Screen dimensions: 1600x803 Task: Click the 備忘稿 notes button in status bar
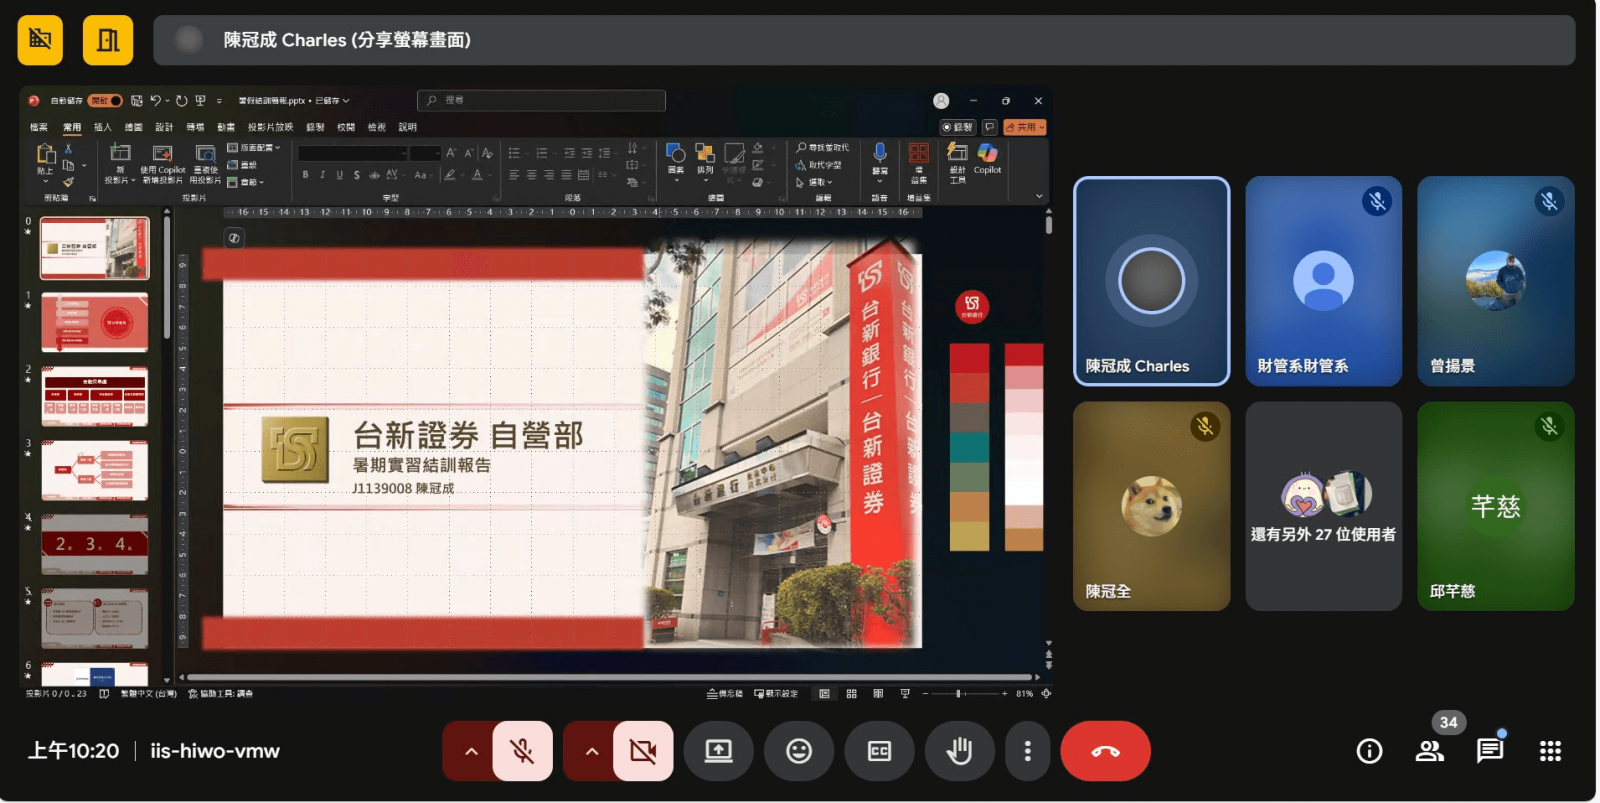click(x=725, y=693)
